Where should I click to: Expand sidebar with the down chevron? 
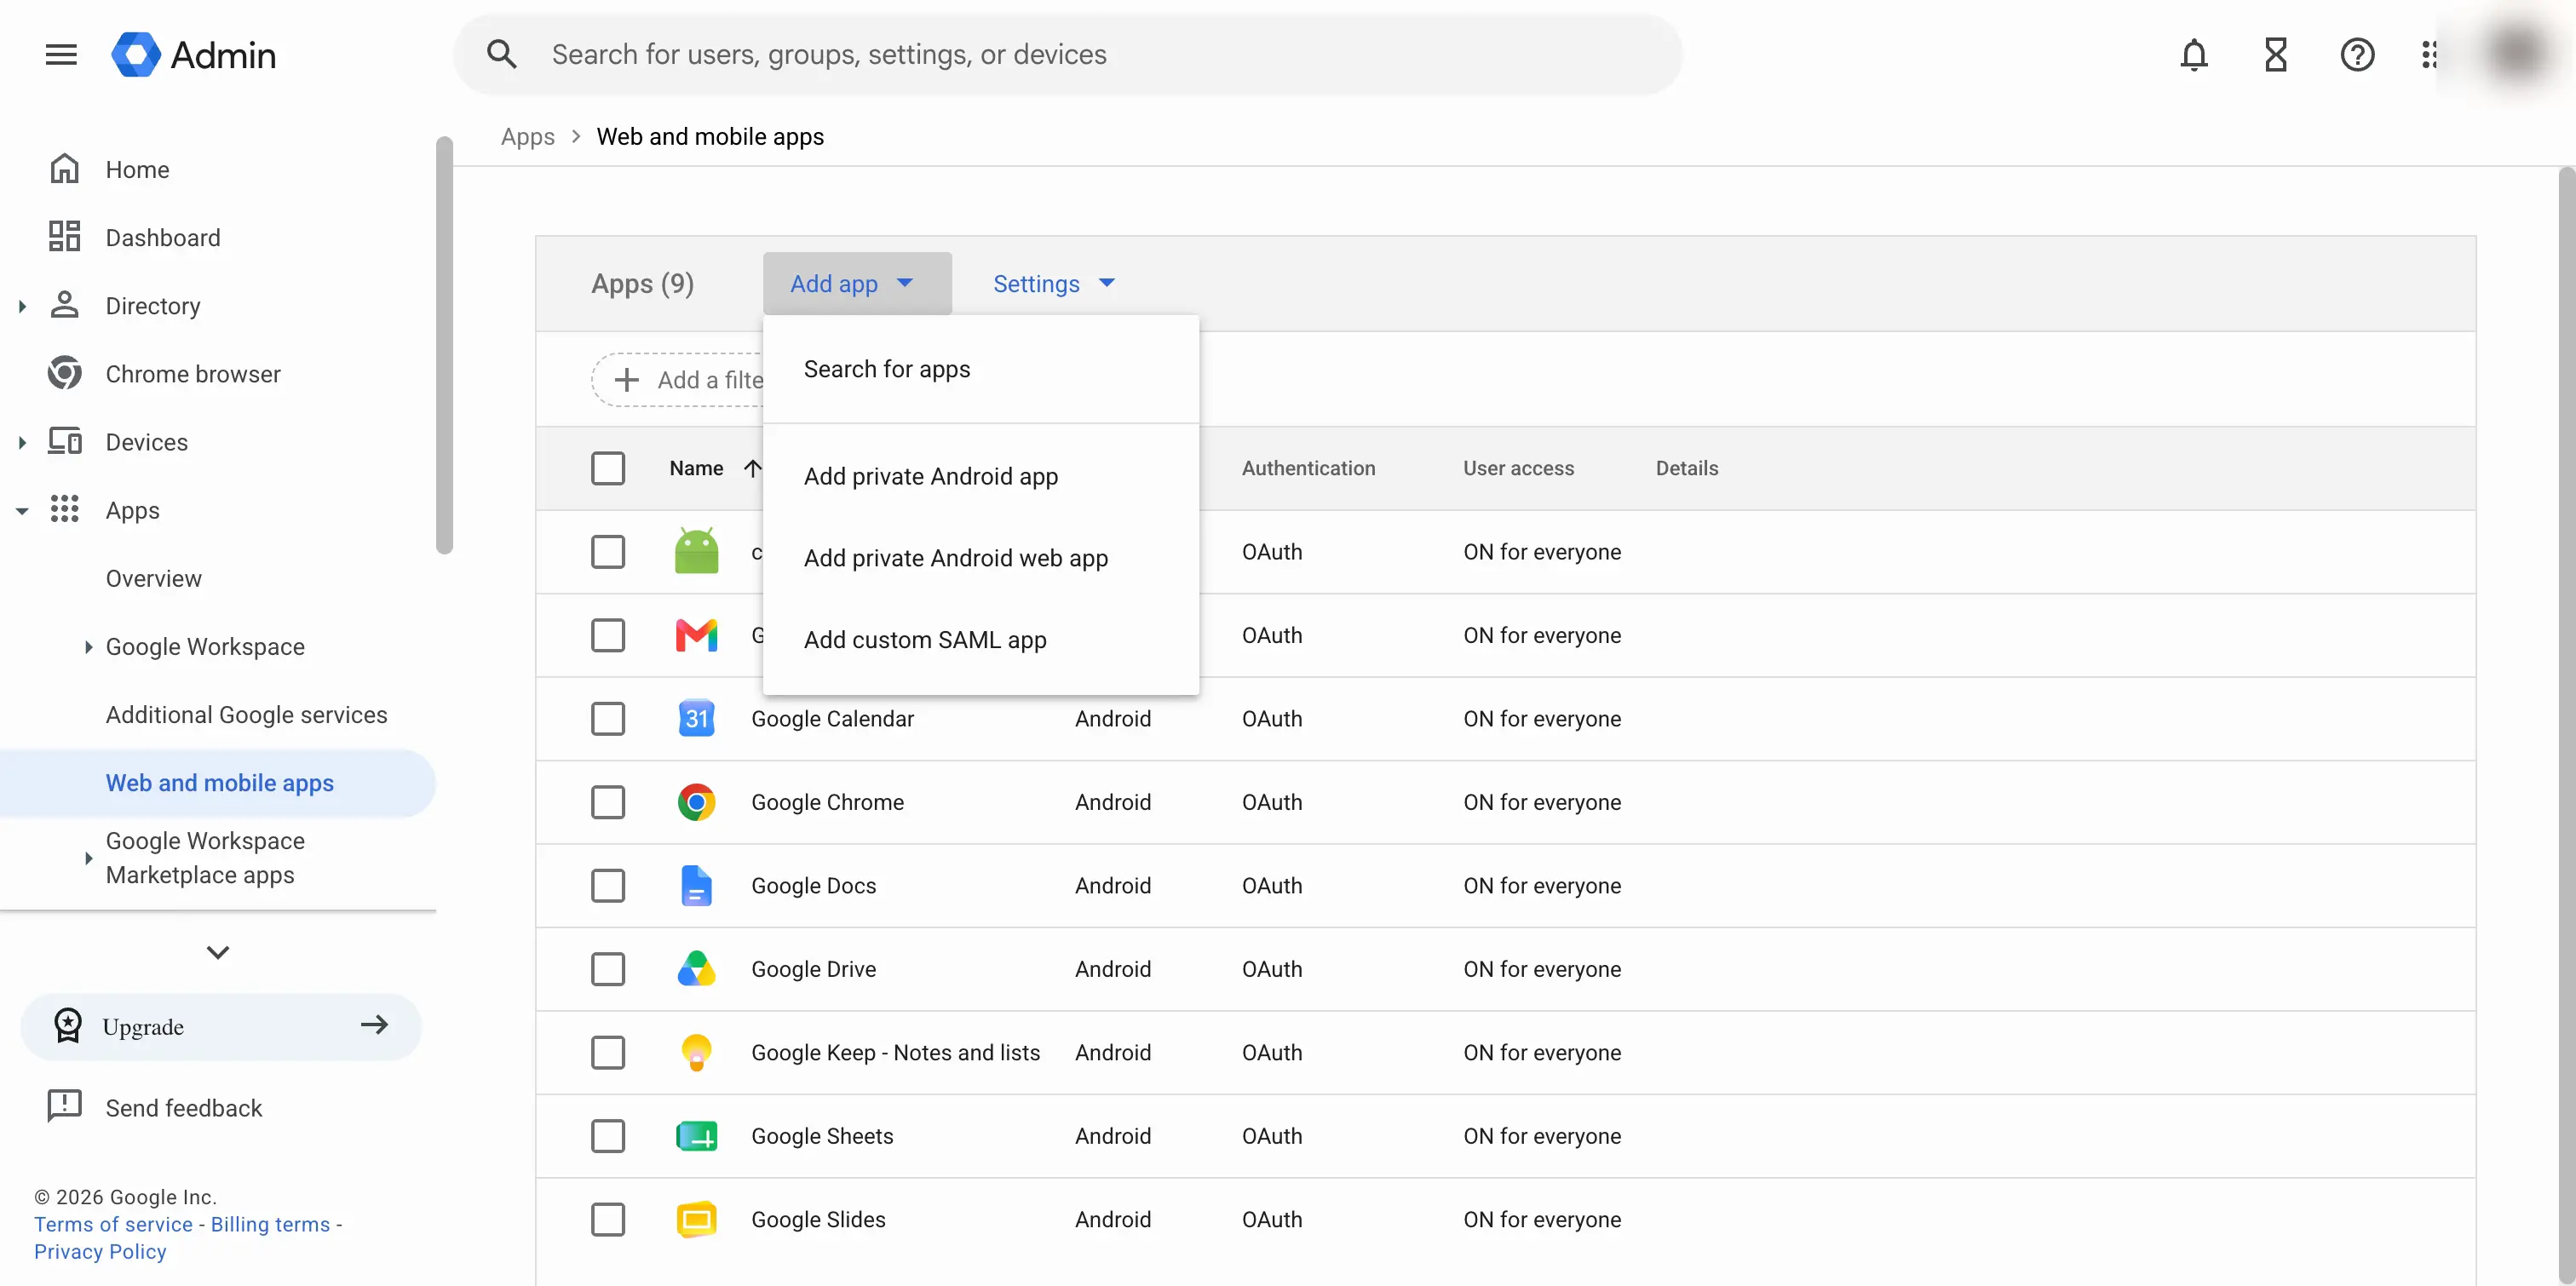[218, 951]
